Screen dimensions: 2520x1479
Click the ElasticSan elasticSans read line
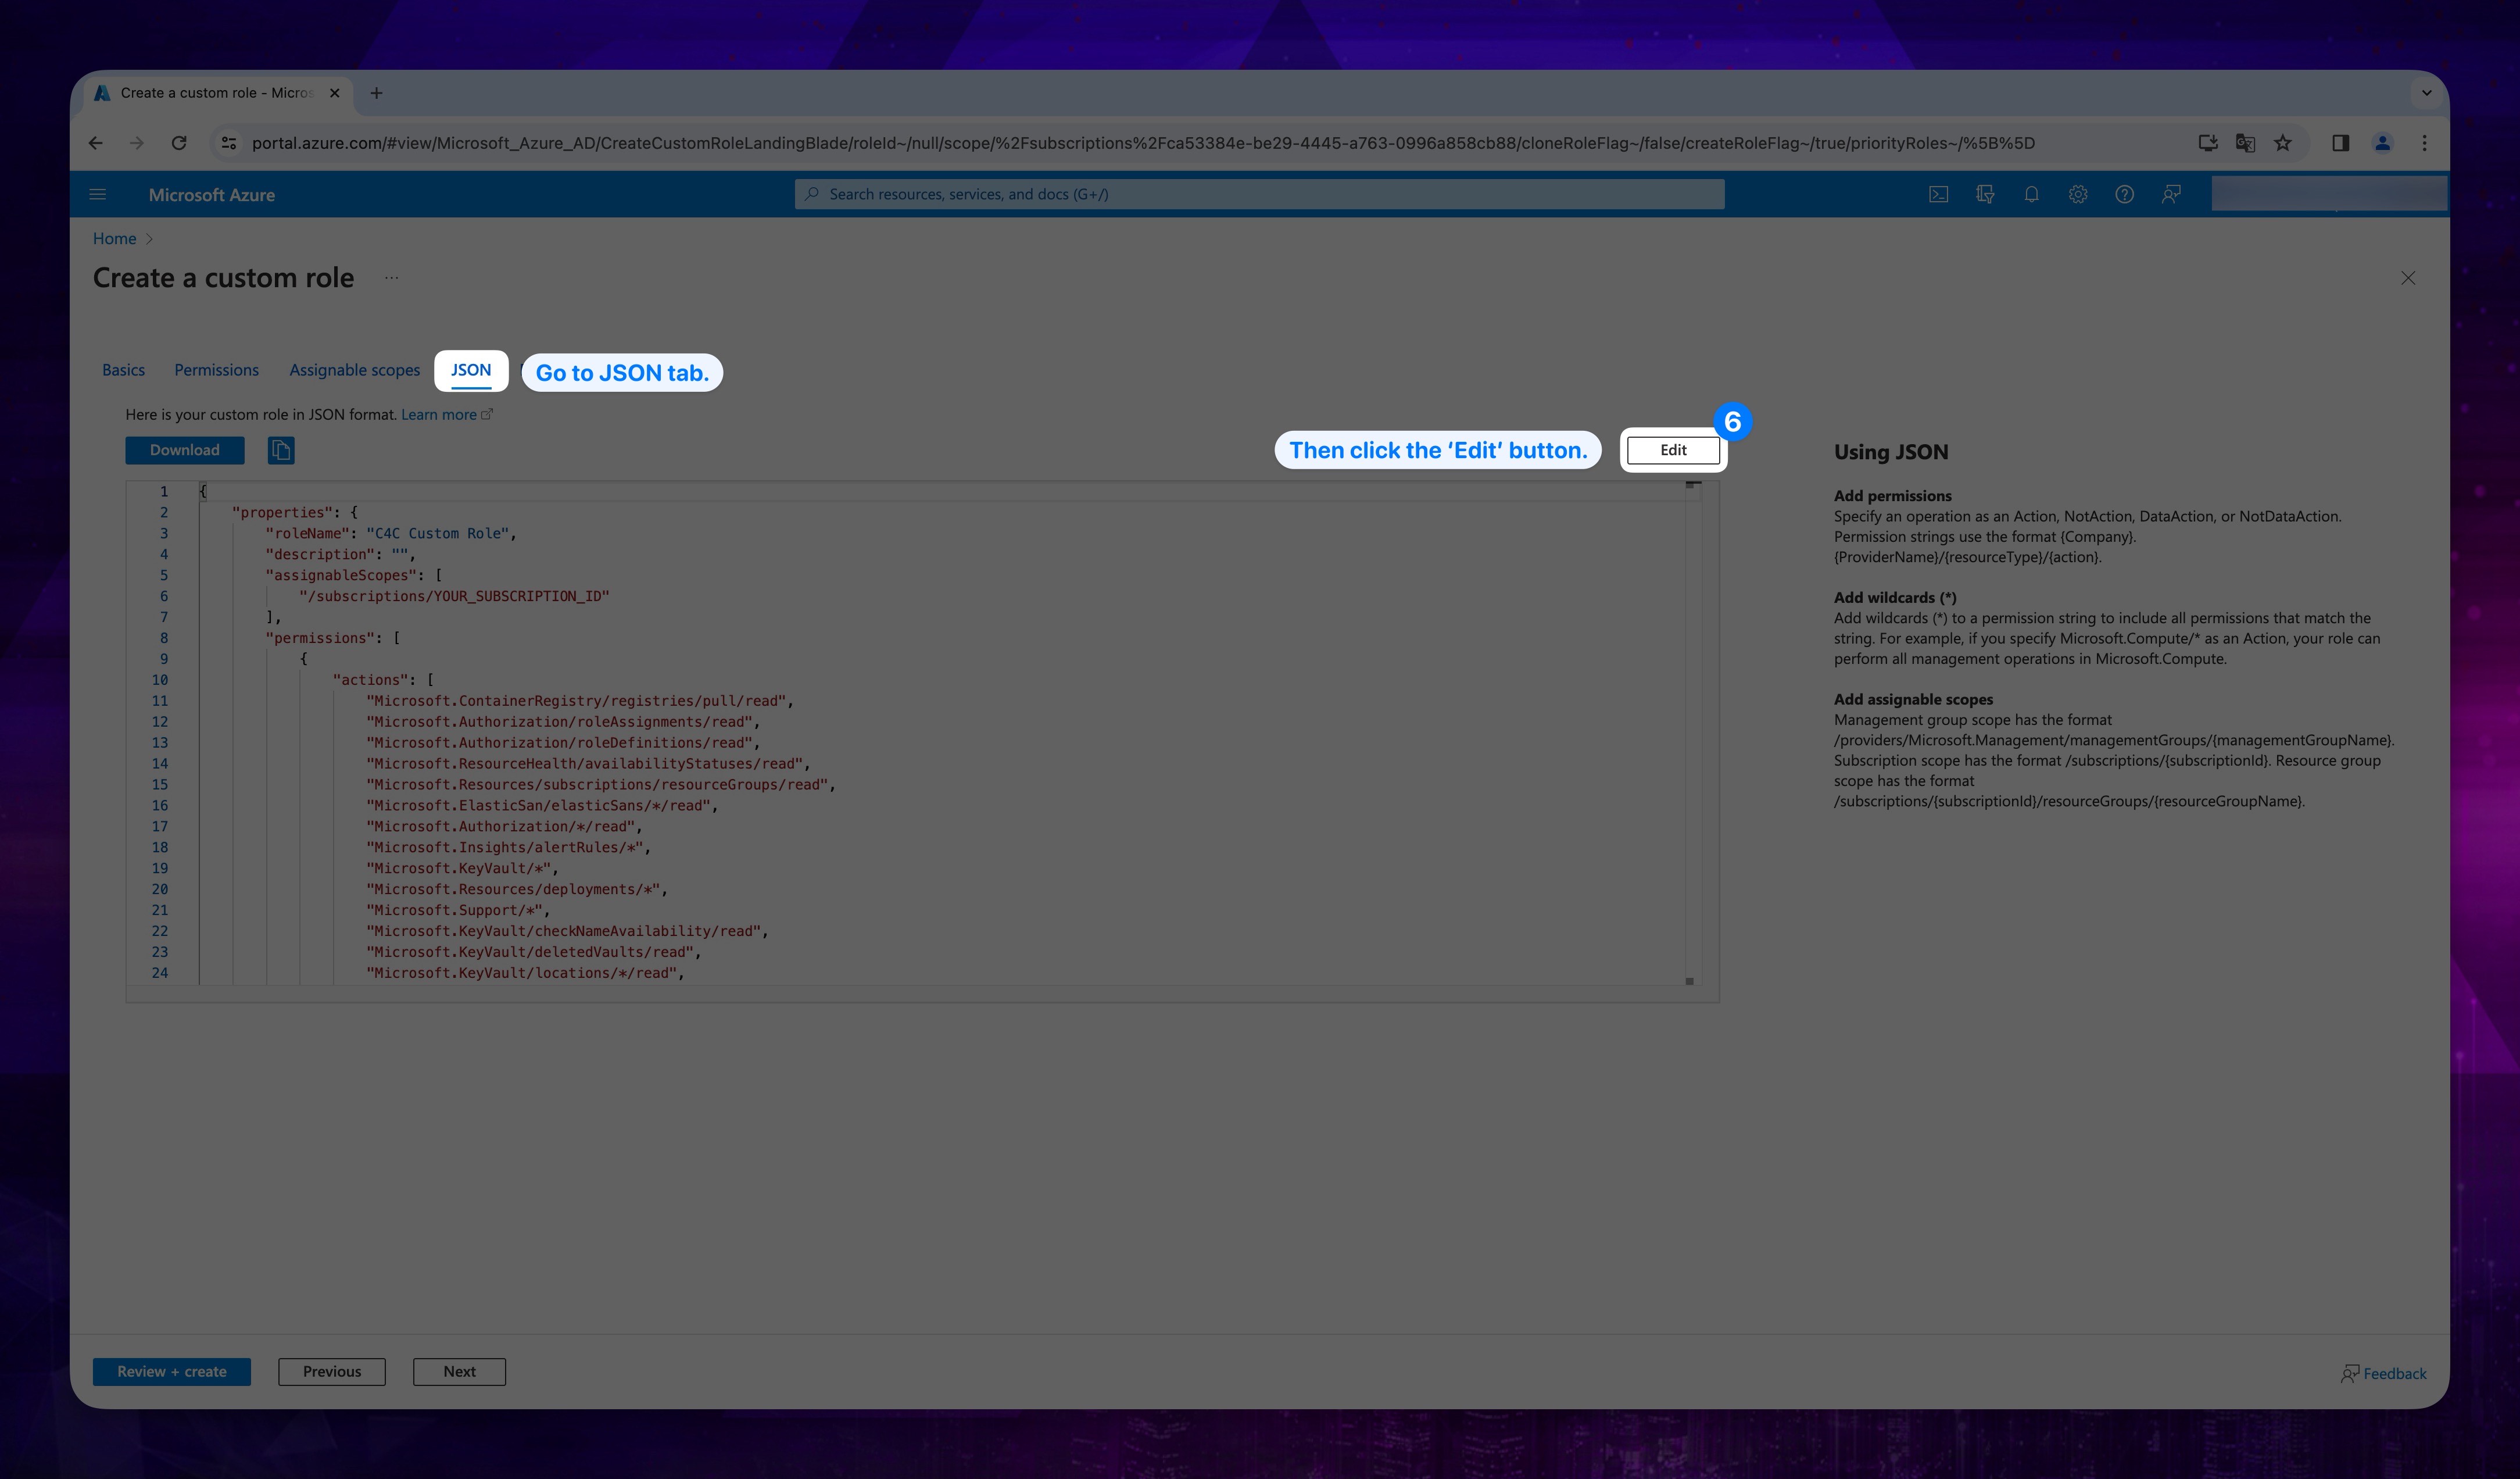tap(542, 806)
